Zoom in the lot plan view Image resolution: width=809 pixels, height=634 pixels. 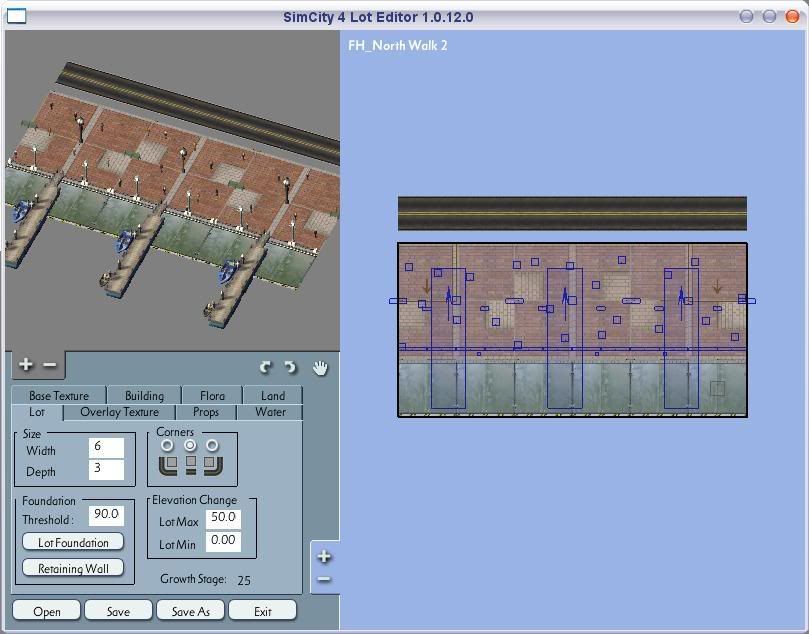tap(324, 556)
